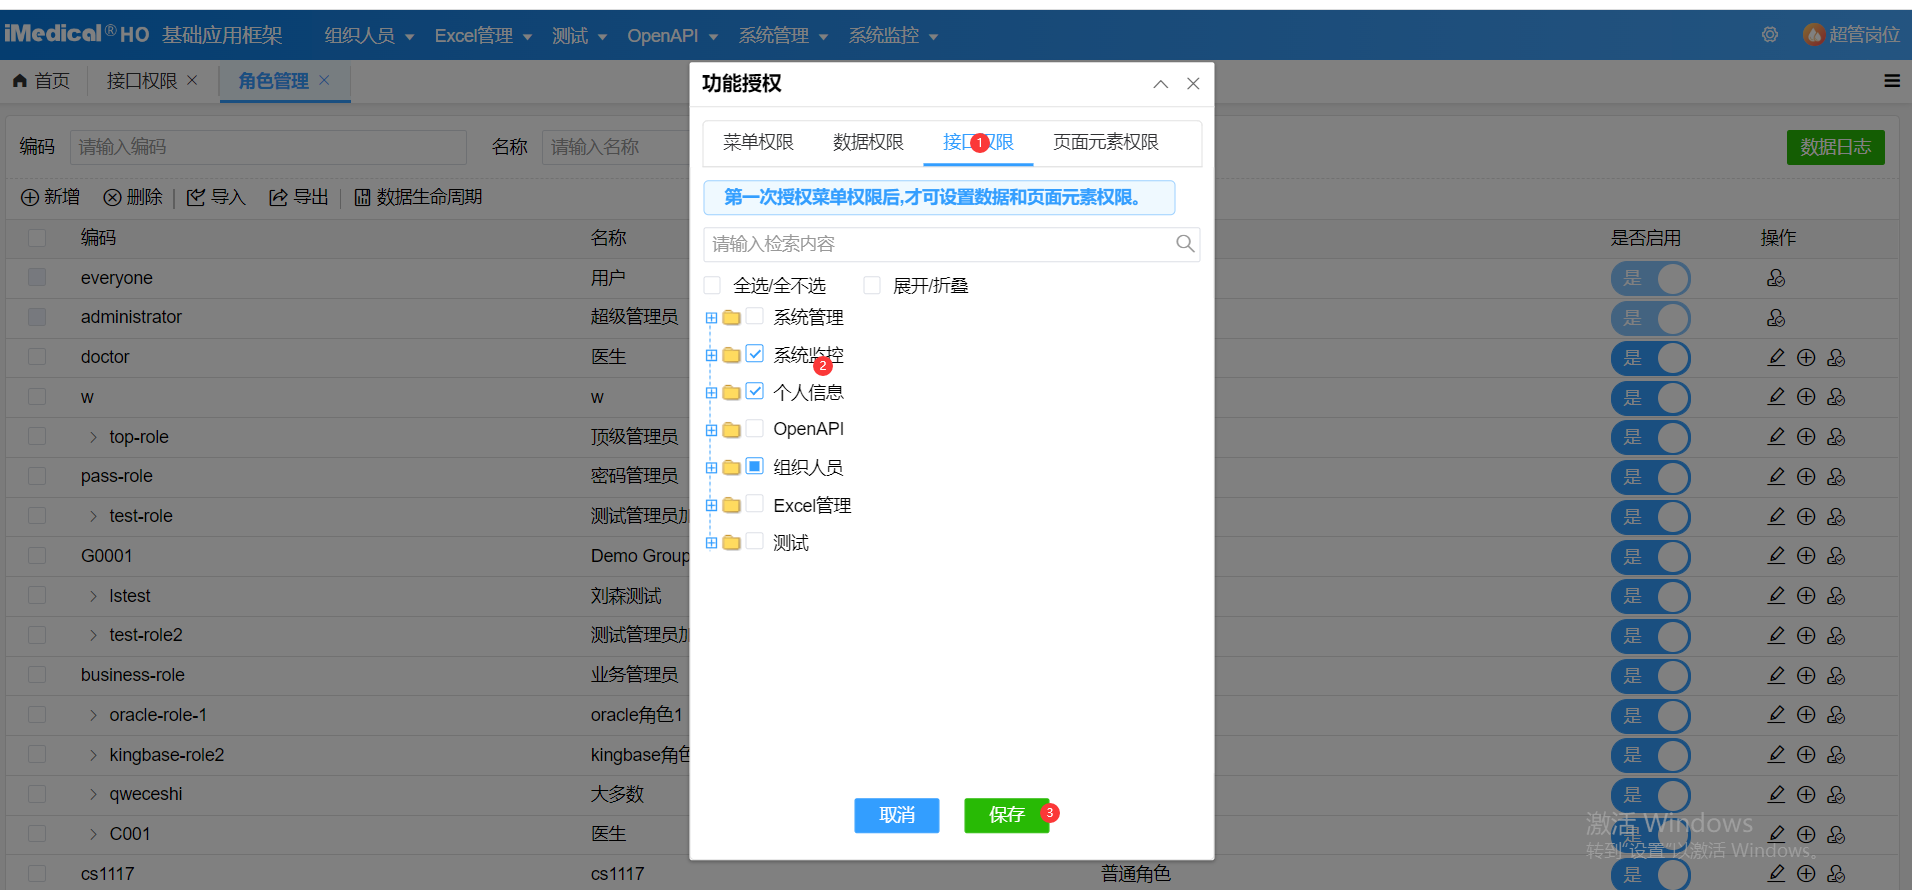Switch to the 菜单权限 tab
The height and width of the screenshot is (890, 1919).
(x=758, y=142)
